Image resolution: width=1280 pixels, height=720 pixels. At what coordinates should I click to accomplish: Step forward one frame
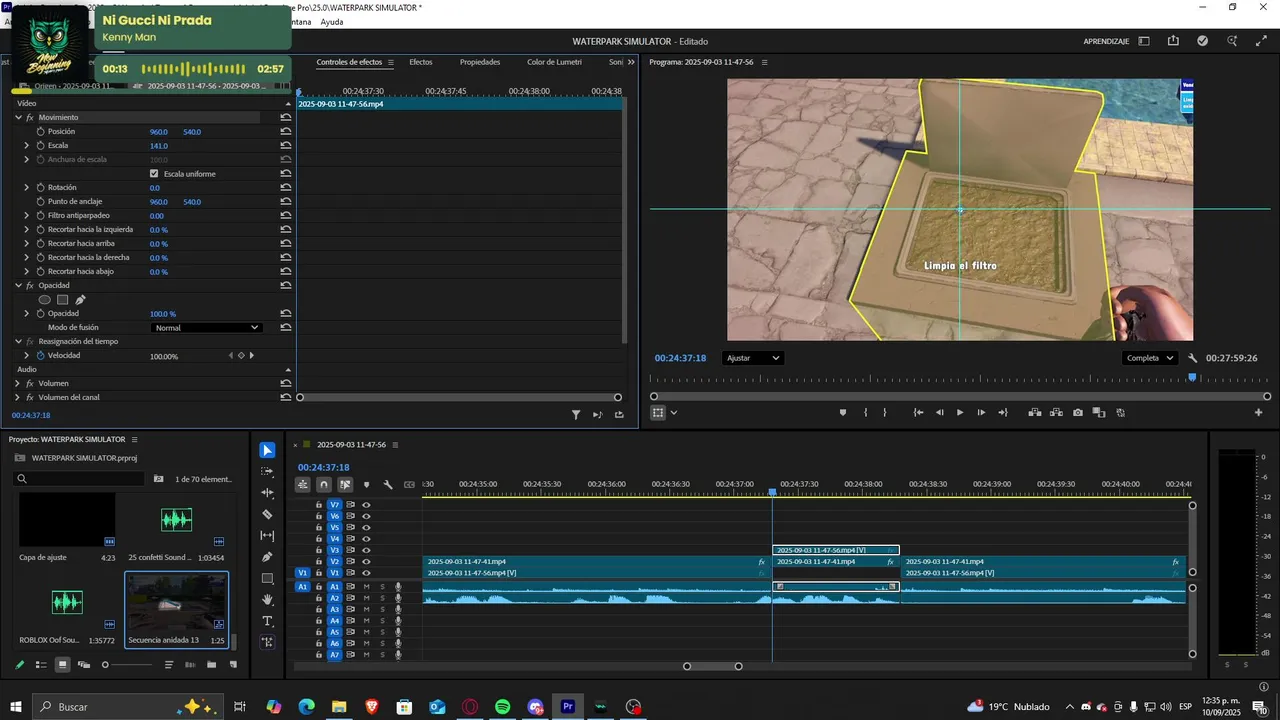[981, 413]
